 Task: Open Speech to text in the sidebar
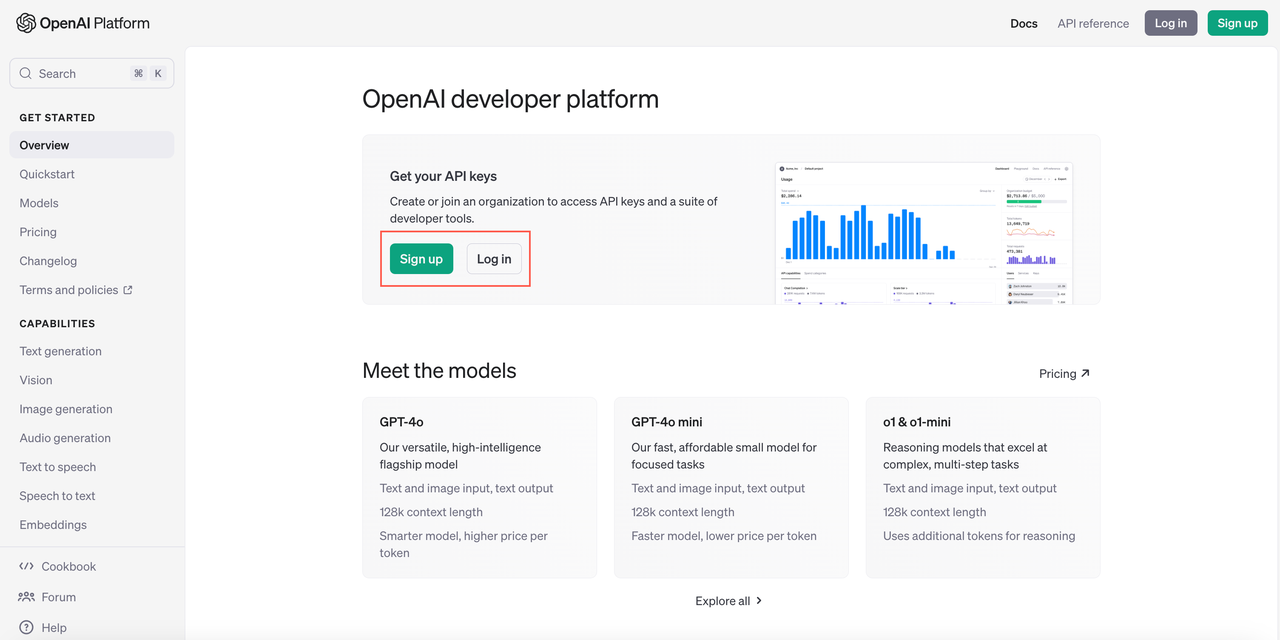coord(57,496)
